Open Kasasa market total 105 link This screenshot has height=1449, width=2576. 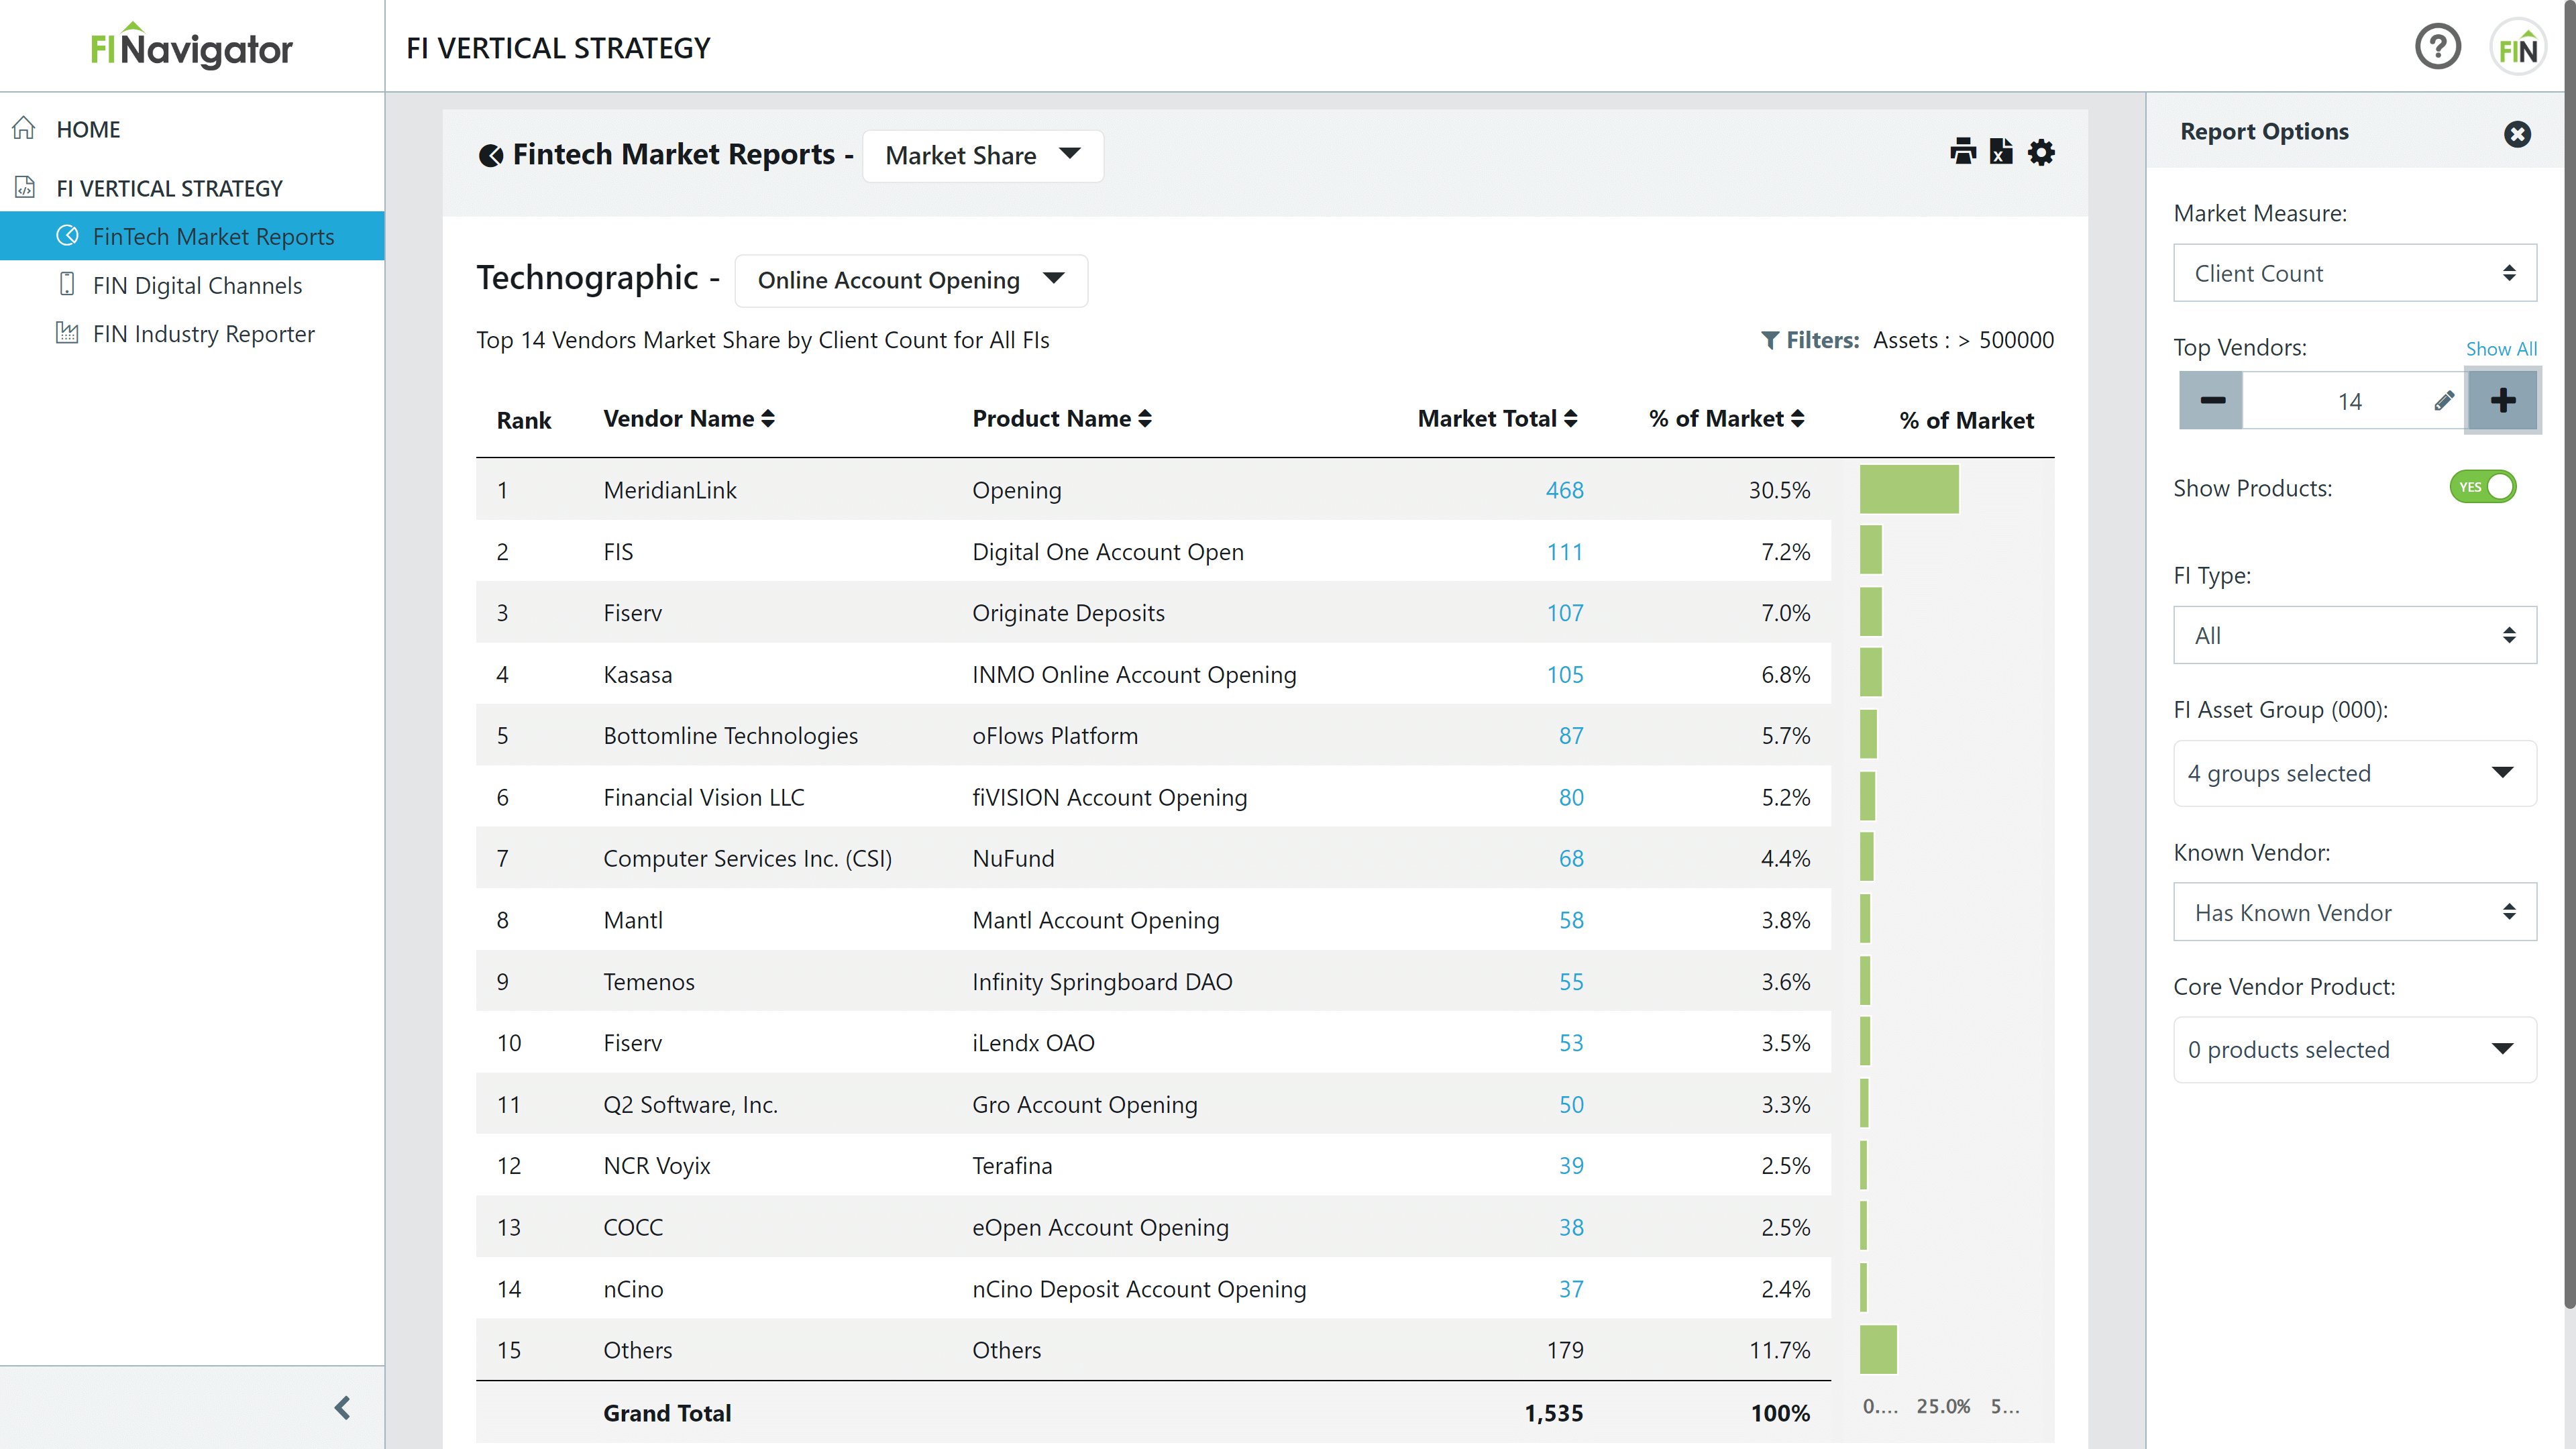pos(1564,675)
